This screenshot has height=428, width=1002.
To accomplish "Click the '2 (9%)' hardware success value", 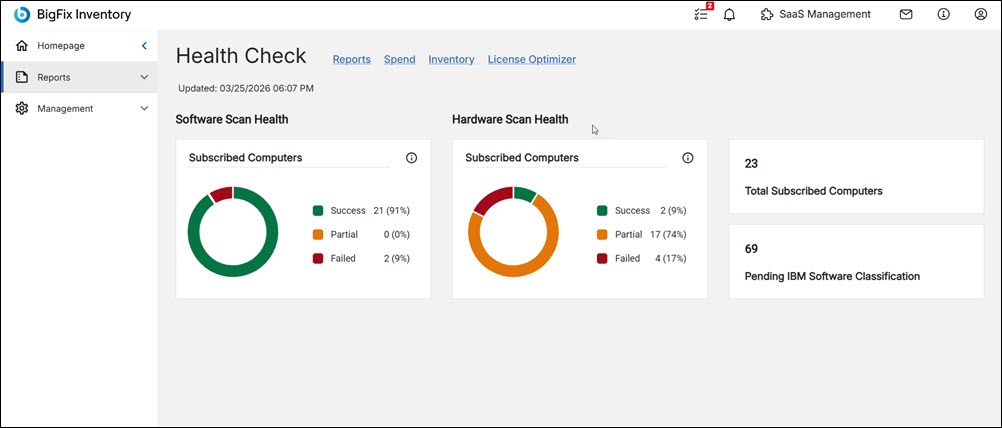I will [674, 211].
